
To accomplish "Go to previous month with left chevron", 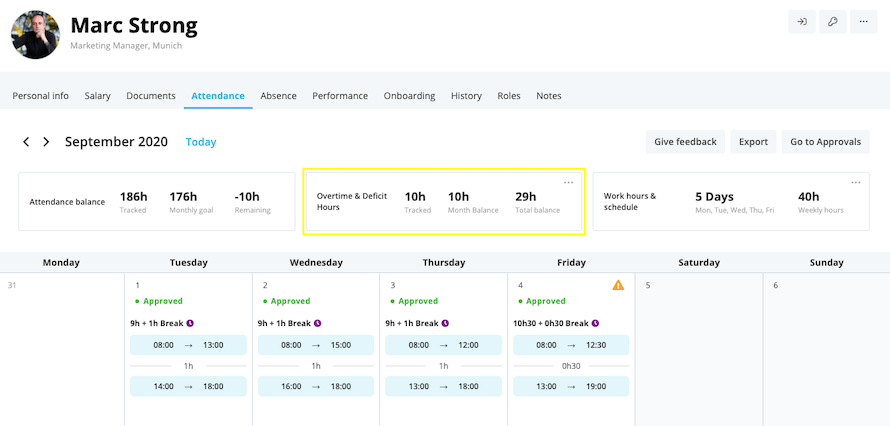I will pyautogui.click(x=27, y=142).
